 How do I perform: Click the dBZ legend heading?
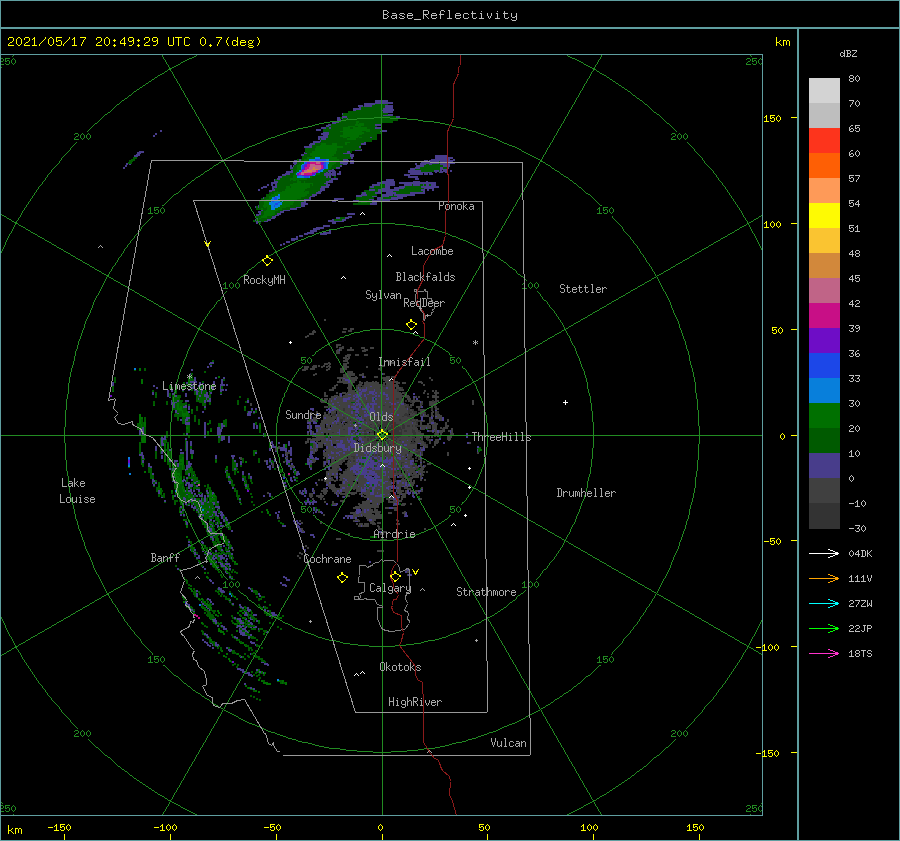coord(848,54)
